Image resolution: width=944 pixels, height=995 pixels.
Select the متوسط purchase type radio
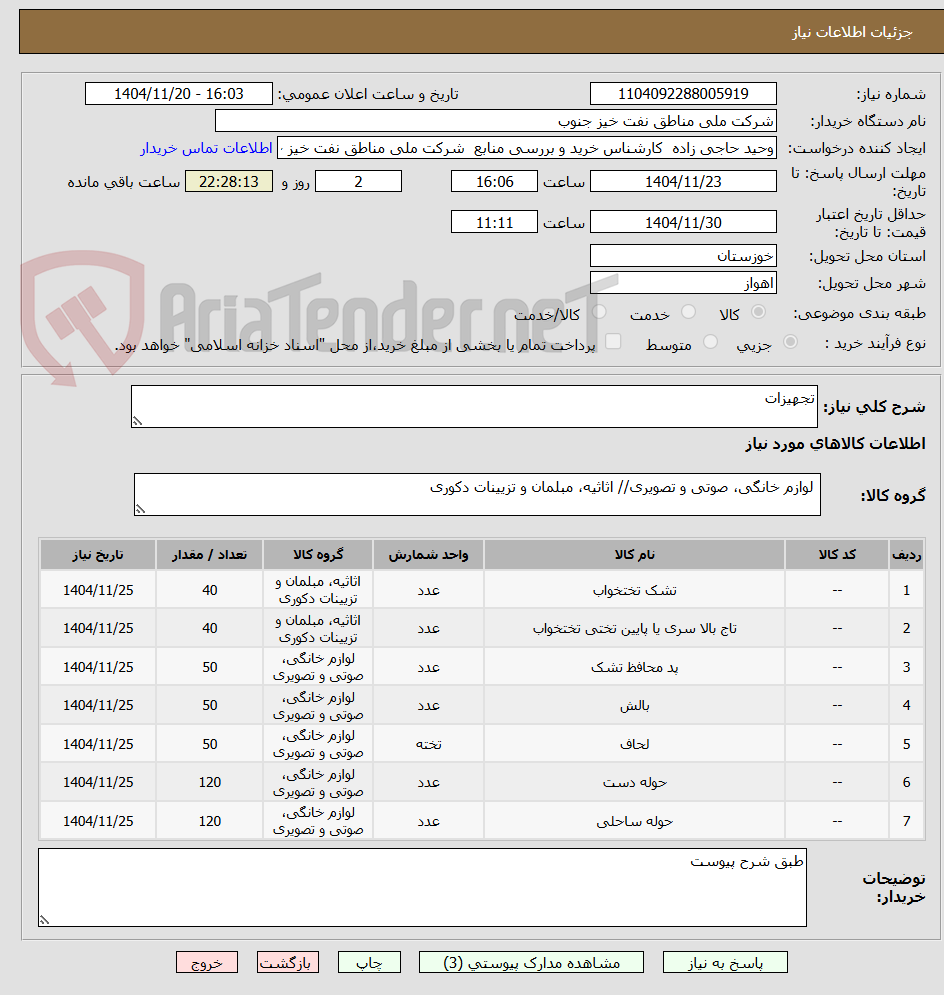pos(710,342)
